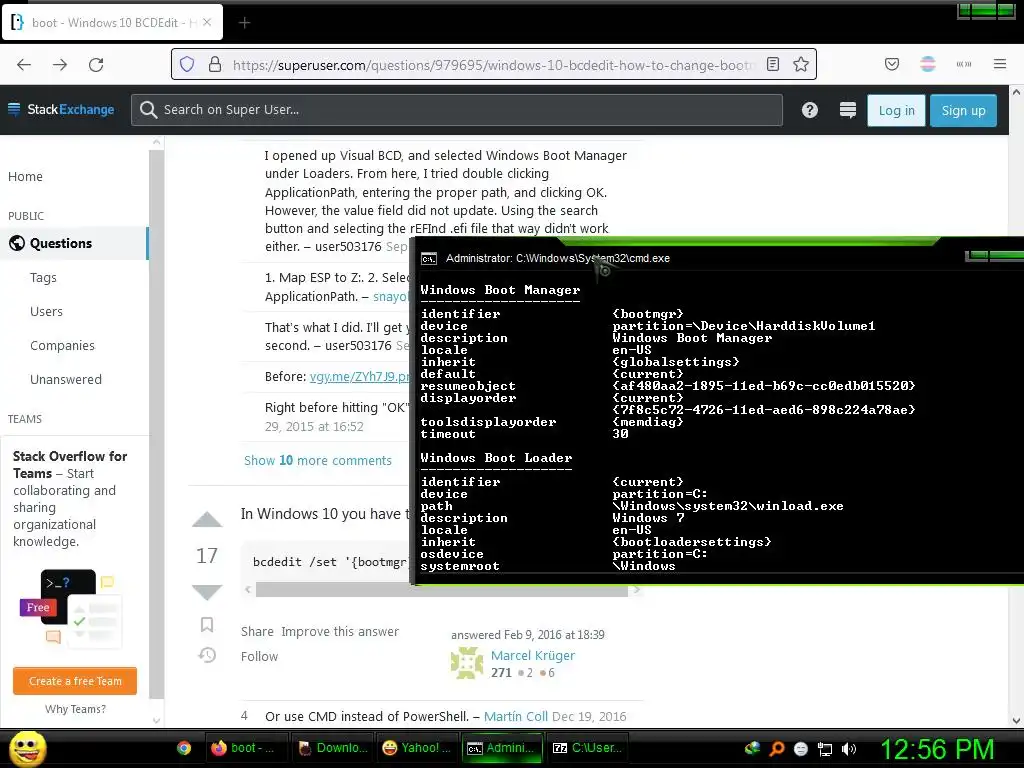
Task: Switch to the Yahoo taskbar button
Action: pos(417,748)
